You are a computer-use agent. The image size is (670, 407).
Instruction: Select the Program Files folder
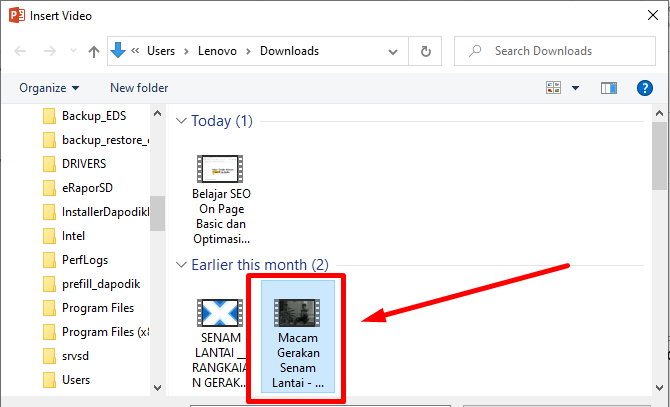click(98, 308)
